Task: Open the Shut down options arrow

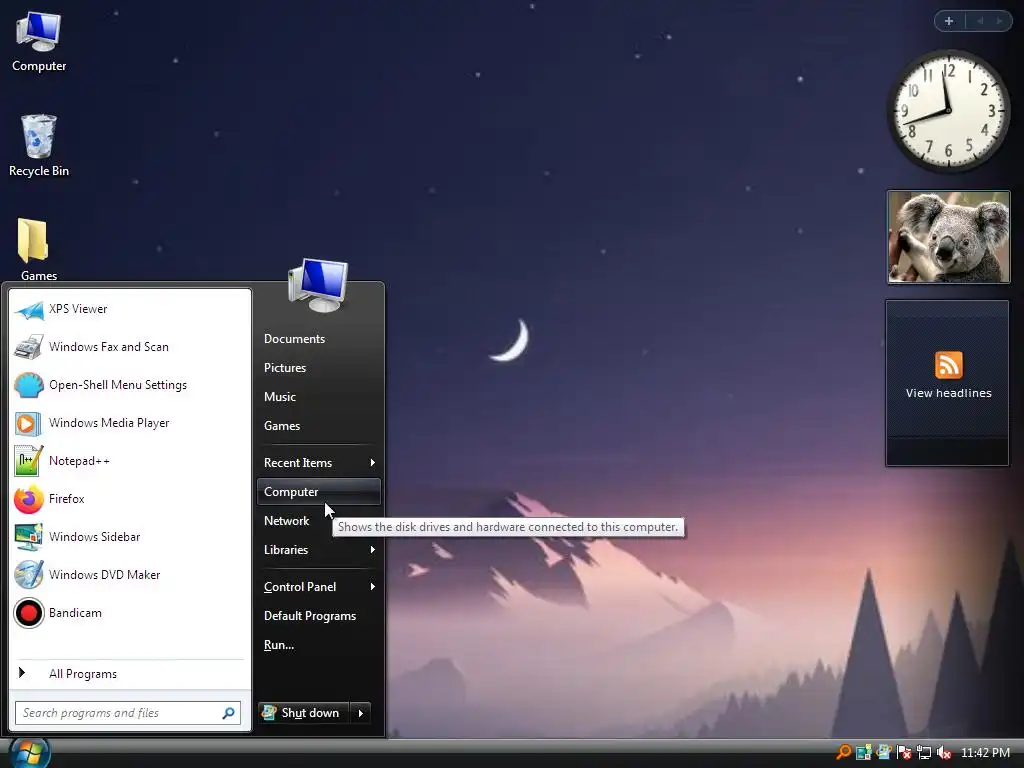Action: click(360, 713)
